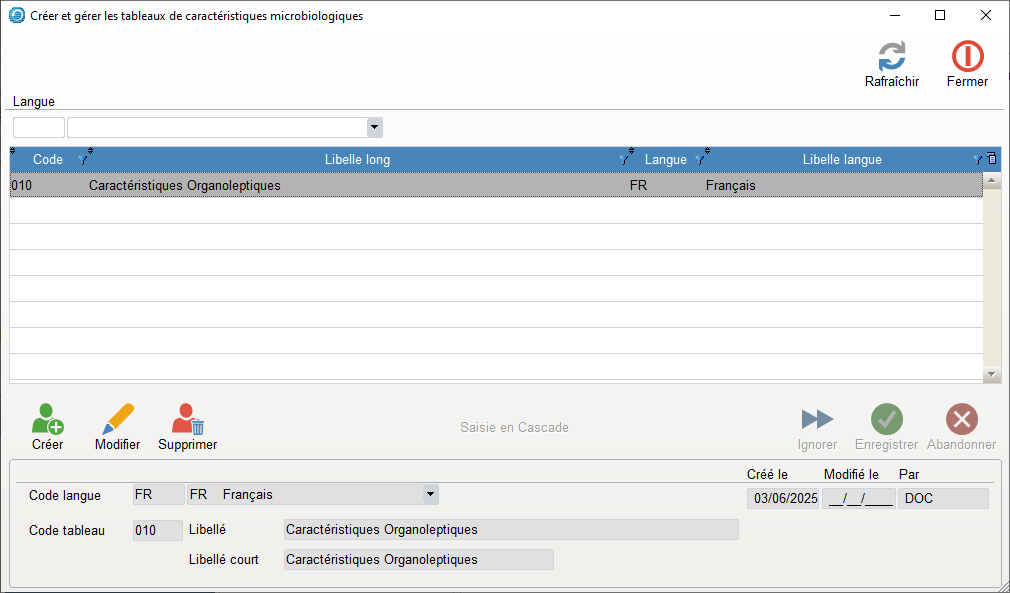Click the table scrollbar down arrow

coord(992,373)
